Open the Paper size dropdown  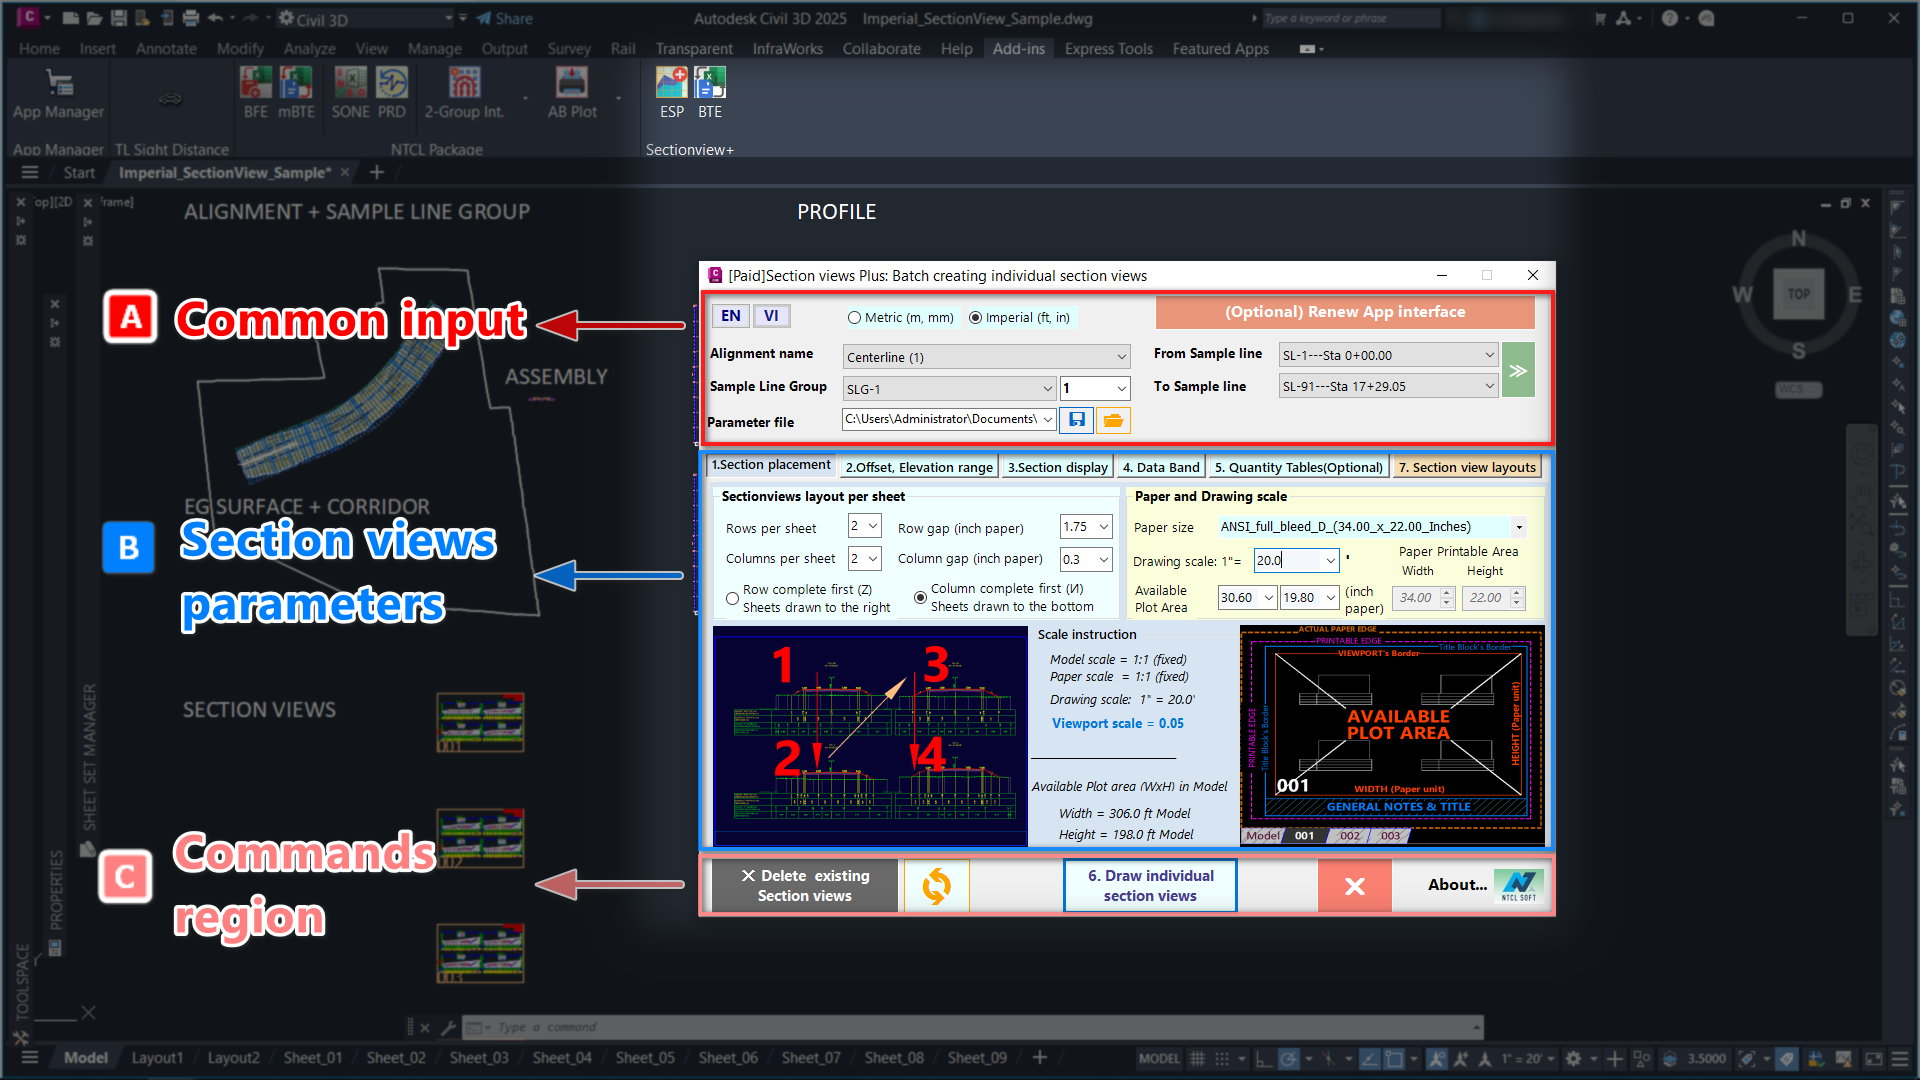1519,527
